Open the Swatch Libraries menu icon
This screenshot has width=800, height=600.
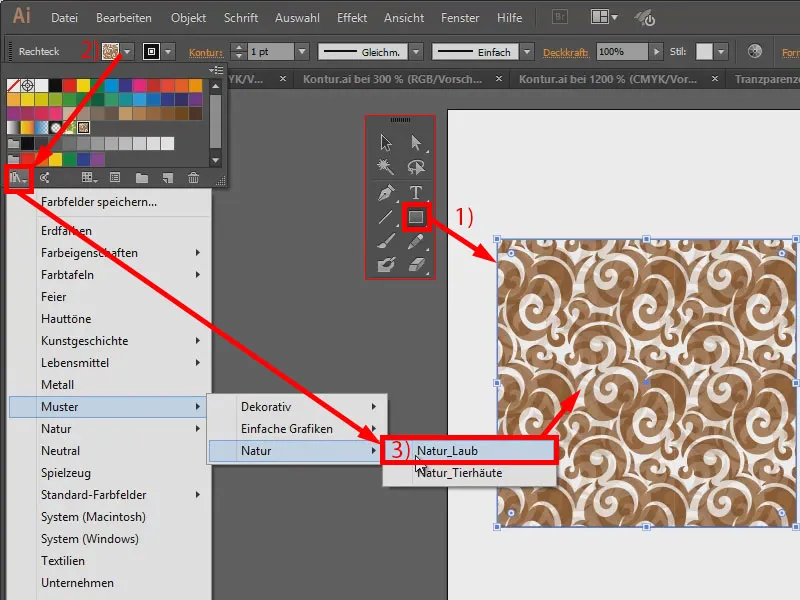click(x=18, y=178)
